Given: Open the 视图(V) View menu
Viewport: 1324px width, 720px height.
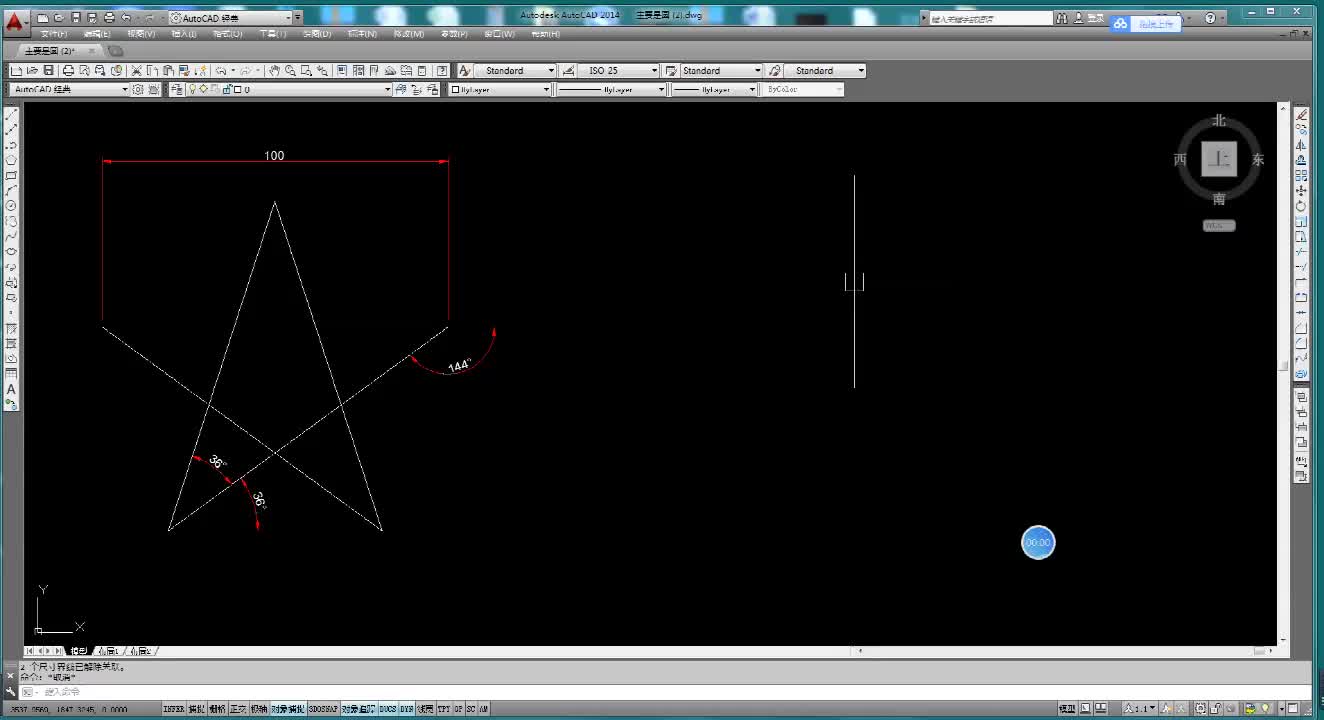Looking at the screenshot, I should click(141, 34).
